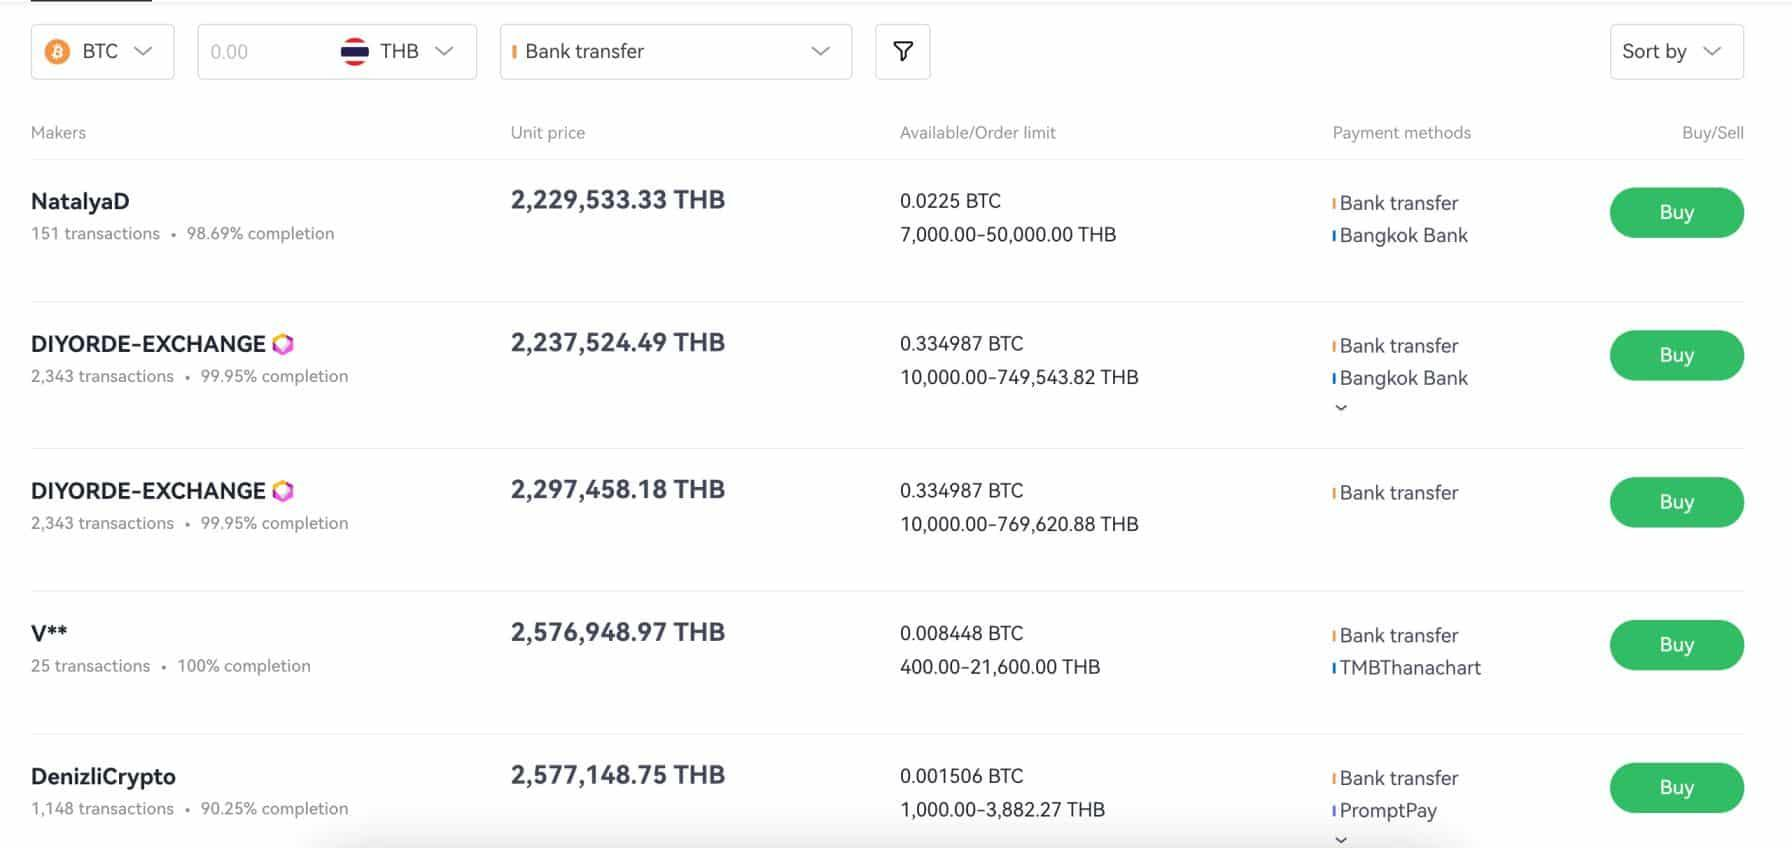The image size is (1792, 848).
Task: Open DenizliCrypto maker profile
Action: 103,776
